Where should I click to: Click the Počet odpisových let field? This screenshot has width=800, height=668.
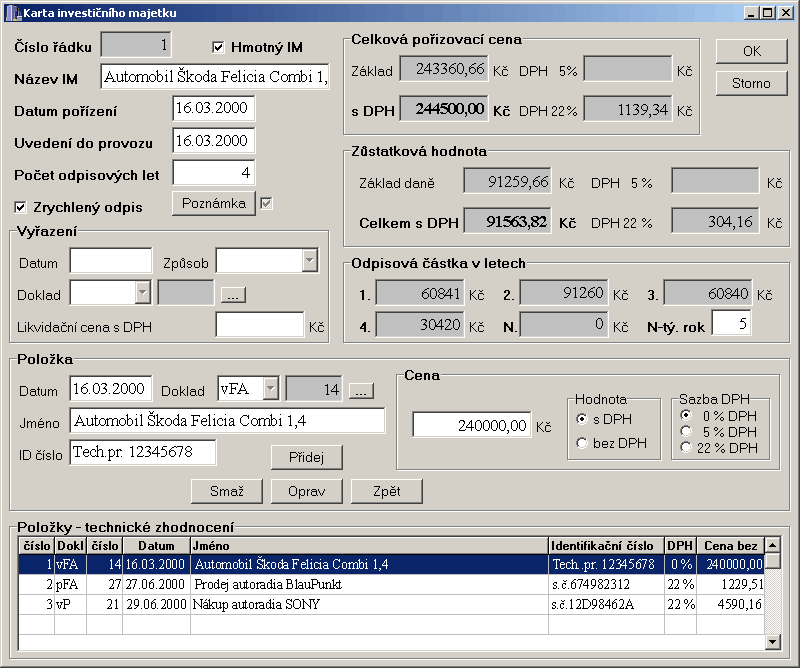[x=214, y=172]
